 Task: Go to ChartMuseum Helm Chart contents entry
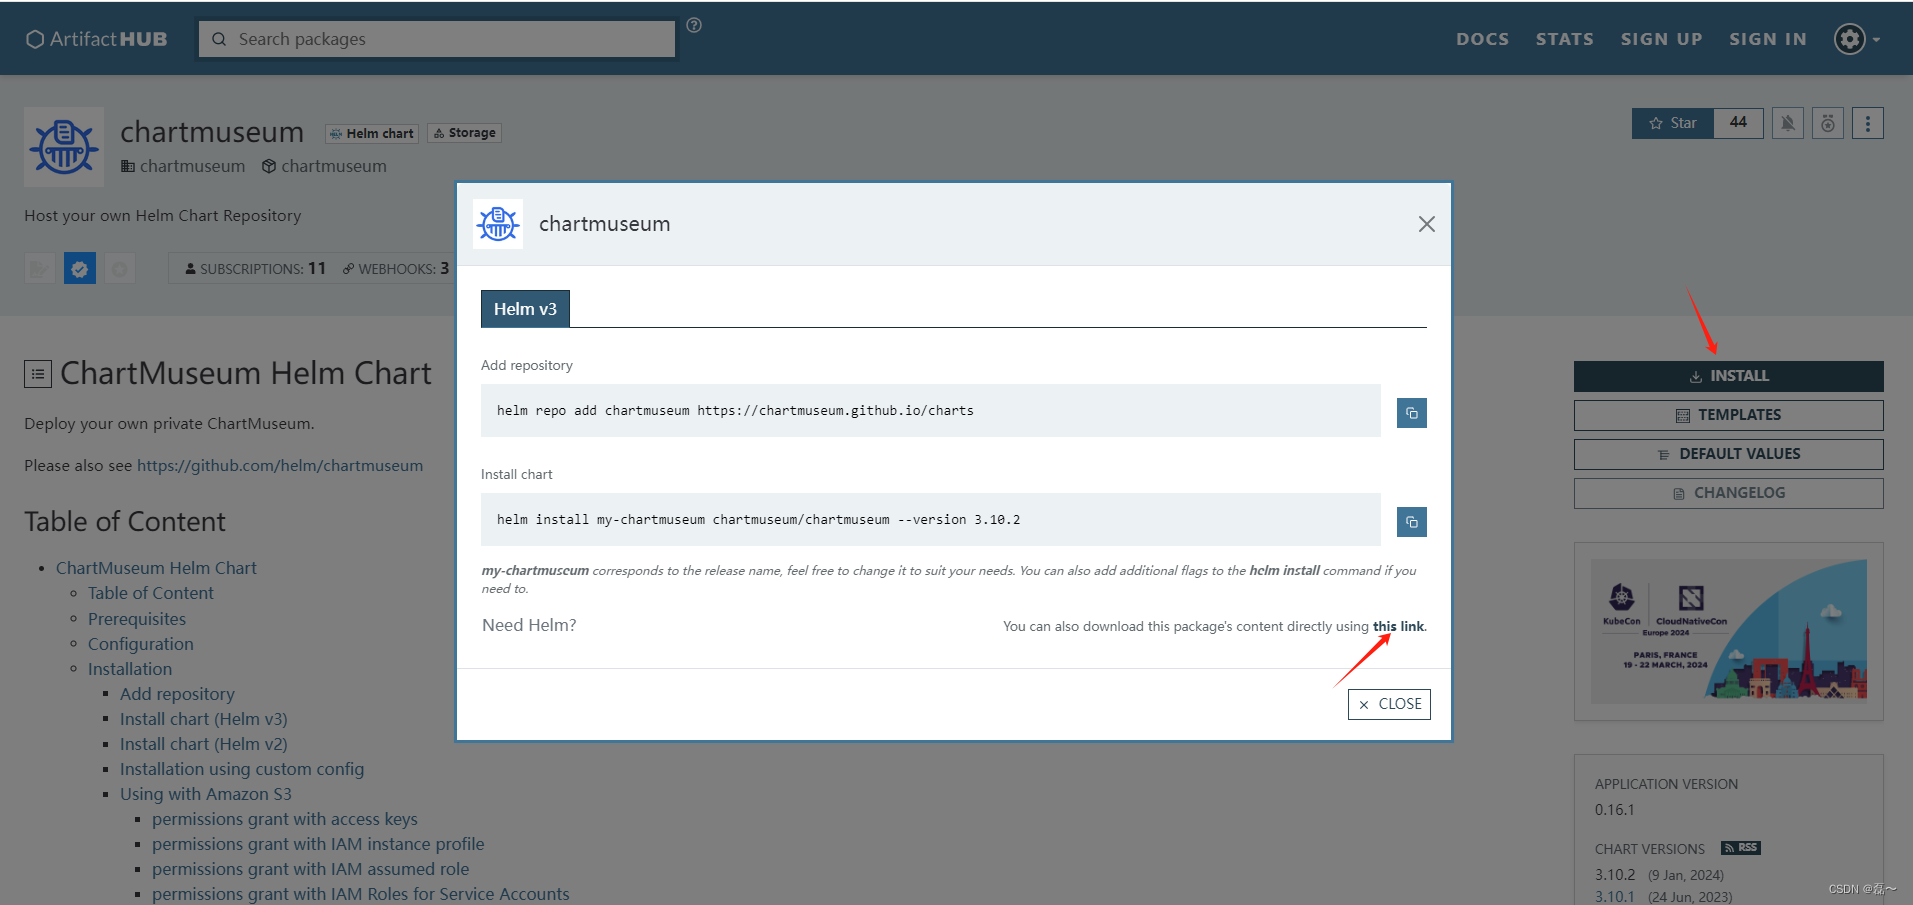coord(156,568)
